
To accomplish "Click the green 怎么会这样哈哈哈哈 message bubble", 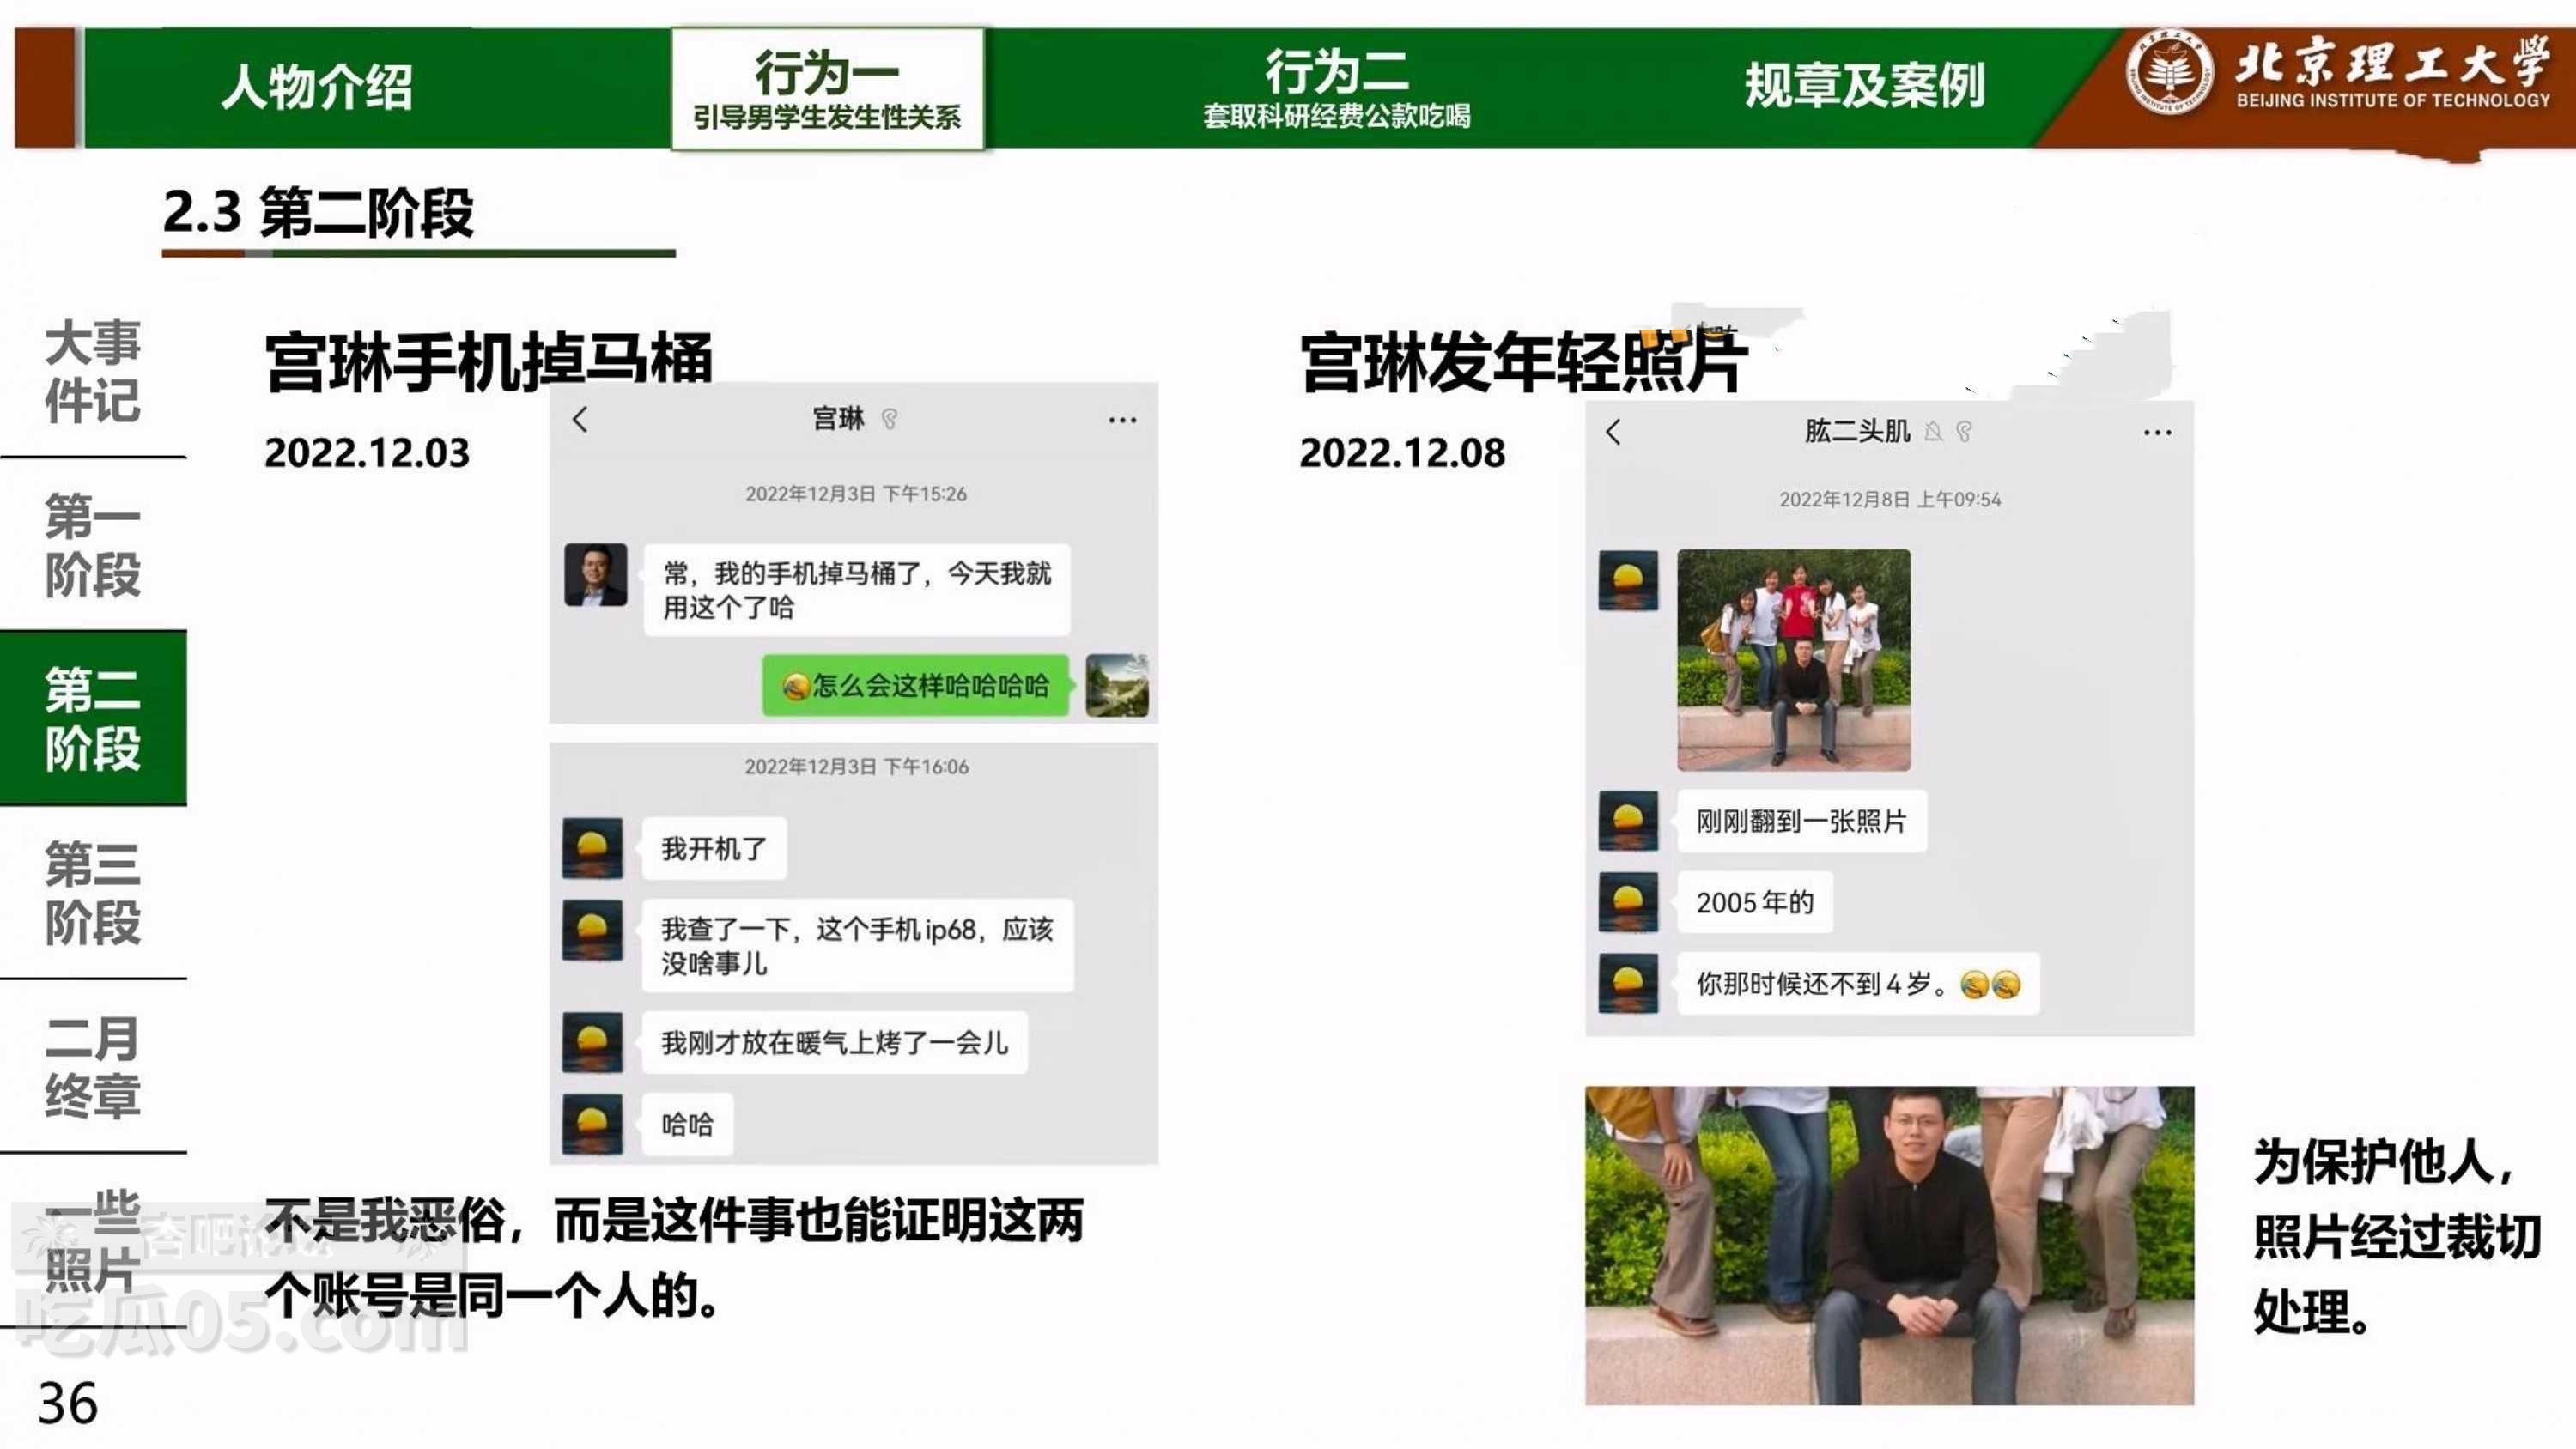I will pos(915,686).
